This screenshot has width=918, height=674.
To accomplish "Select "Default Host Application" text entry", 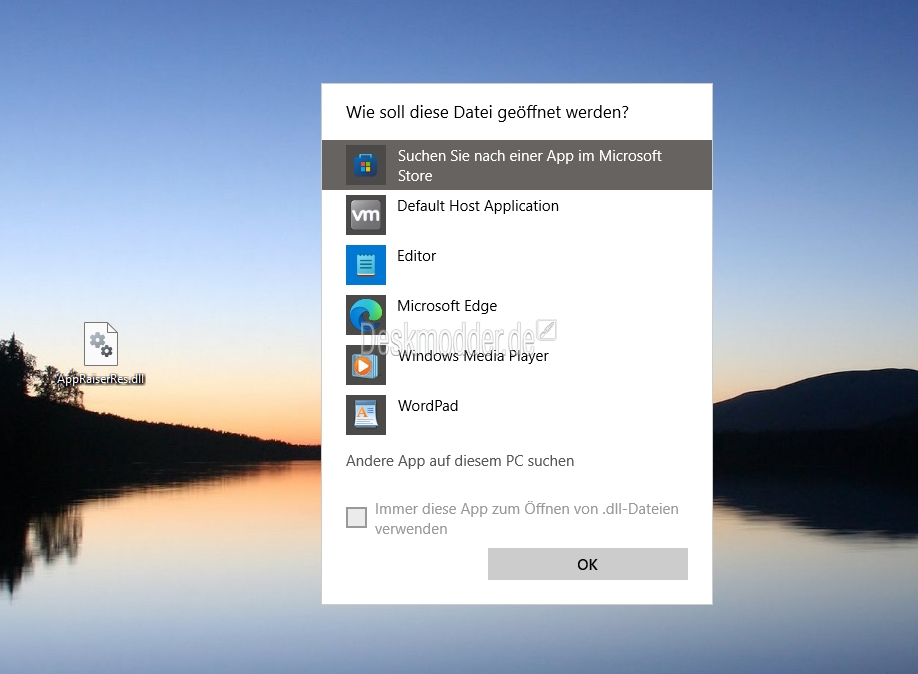I will coord(478,206).
